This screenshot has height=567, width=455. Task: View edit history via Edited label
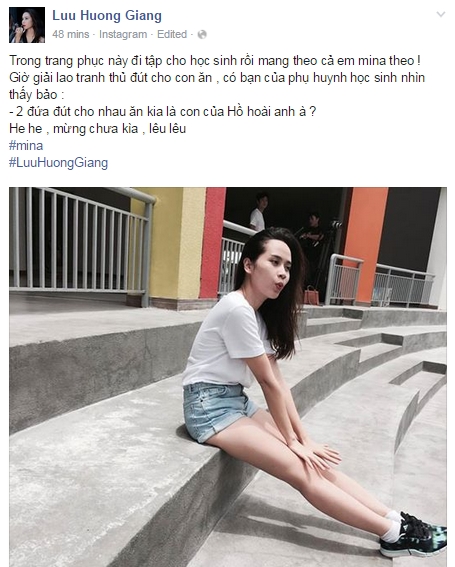172,34
